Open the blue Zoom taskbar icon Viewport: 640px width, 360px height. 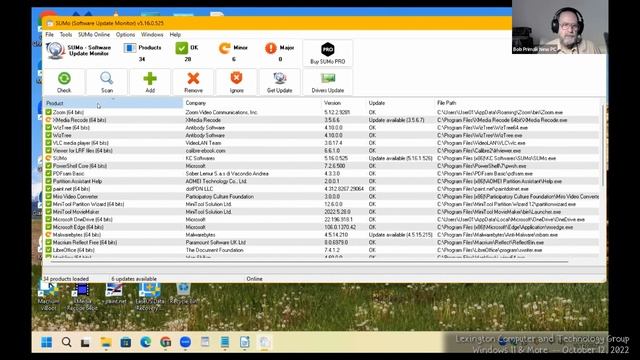(x=185, y=342)
